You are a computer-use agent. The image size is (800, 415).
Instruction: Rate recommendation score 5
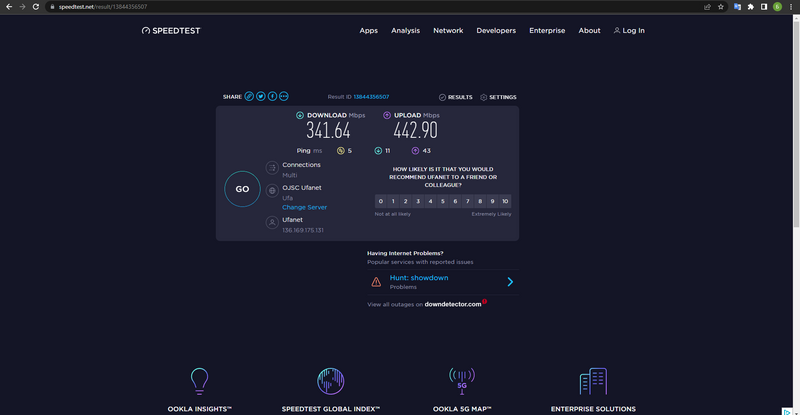[443, 201]
